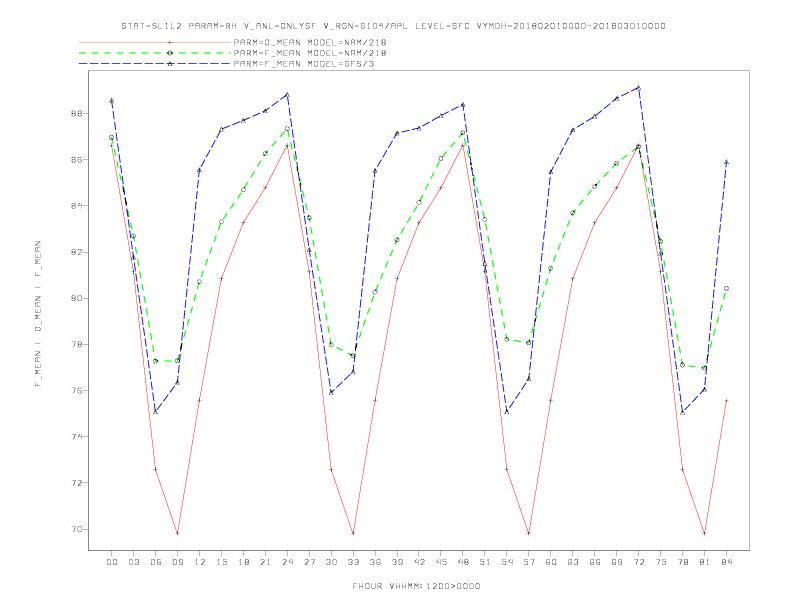
Task: Click y-axis tick label 74
Action: (77, 437)
